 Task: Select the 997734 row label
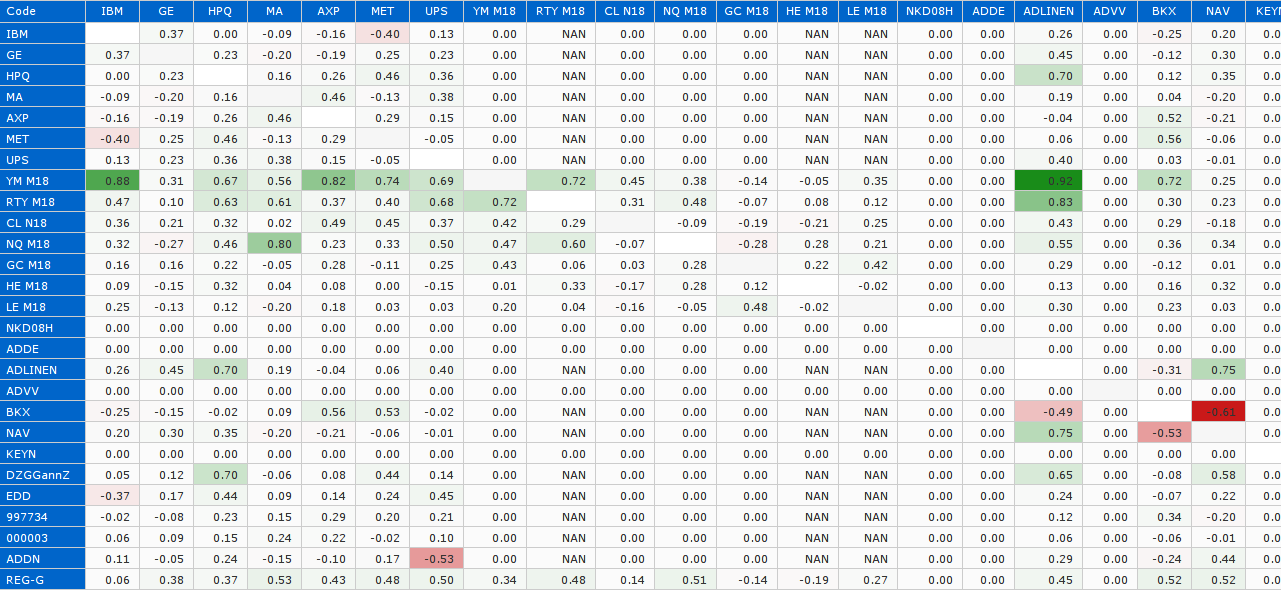click(x=43, y=517)
